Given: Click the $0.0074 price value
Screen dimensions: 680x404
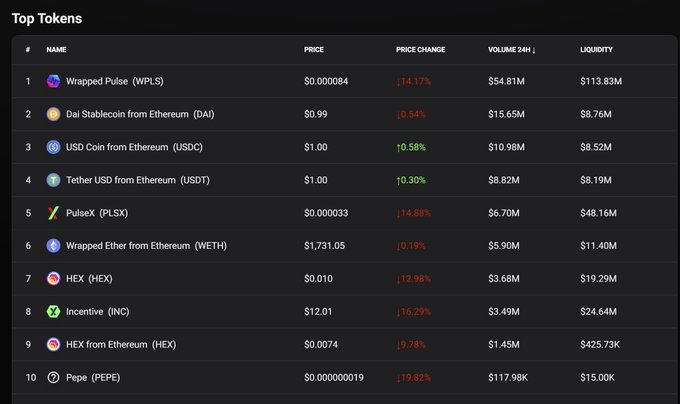Looking at the screenshot, I should click(321, 345).
